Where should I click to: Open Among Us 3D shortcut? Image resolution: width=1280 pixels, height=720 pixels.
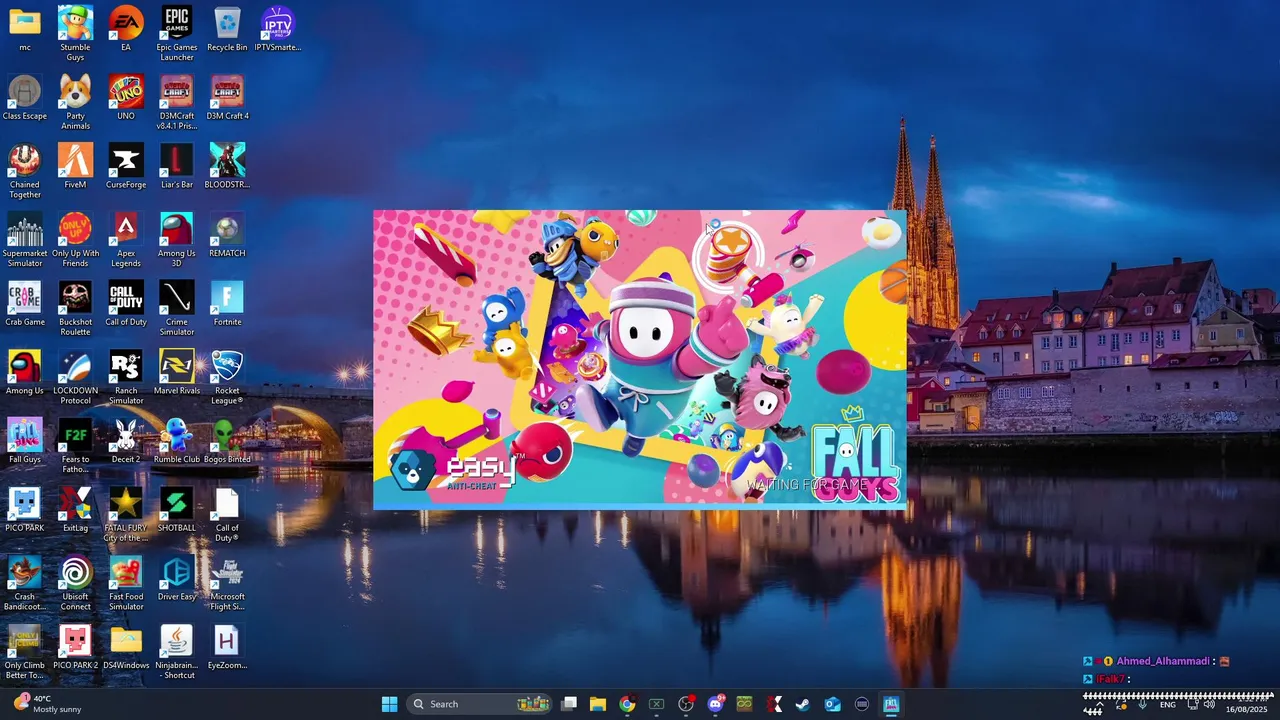177,240
